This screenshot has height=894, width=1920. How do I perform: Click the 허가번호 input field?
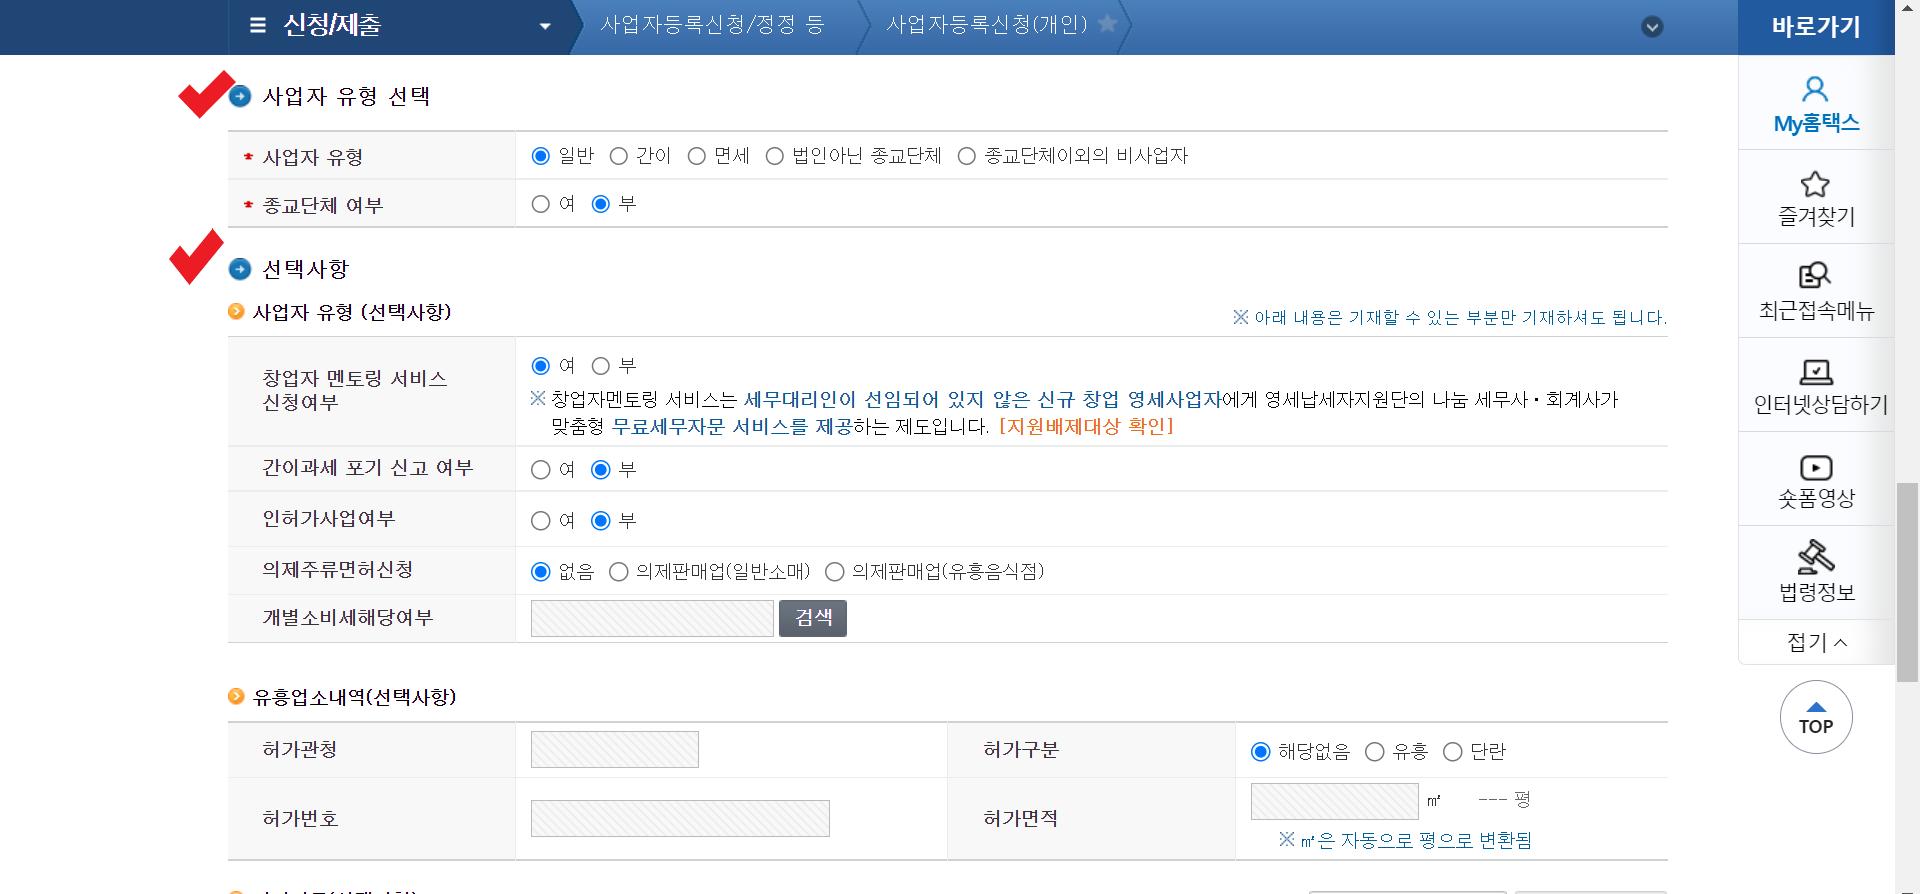(x=680, y=819)
